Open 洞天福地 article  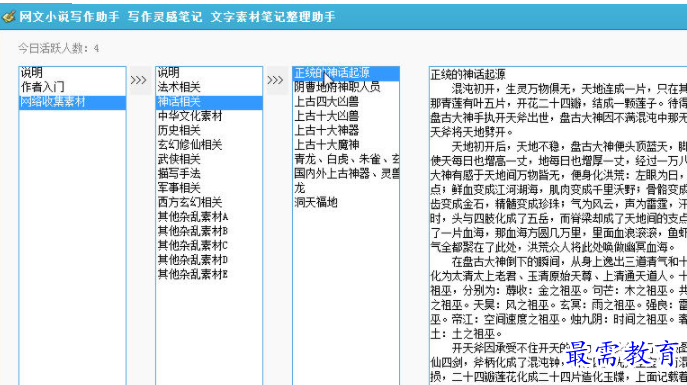[x=346, y=202]
